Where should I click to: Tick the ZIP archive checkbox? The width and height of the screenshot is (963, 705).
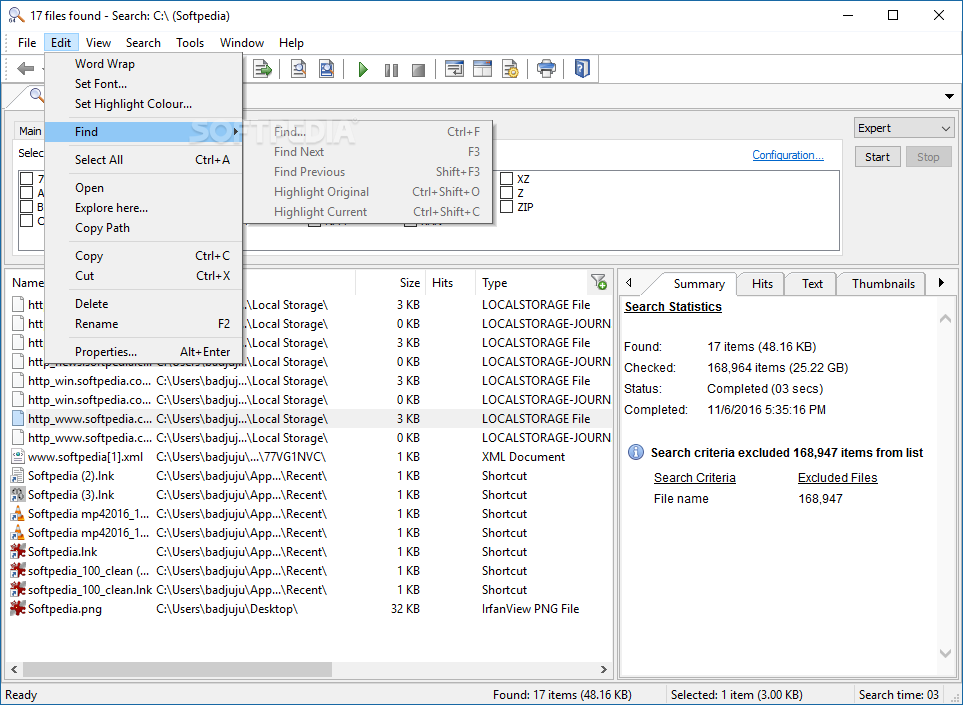coord(507,207)
